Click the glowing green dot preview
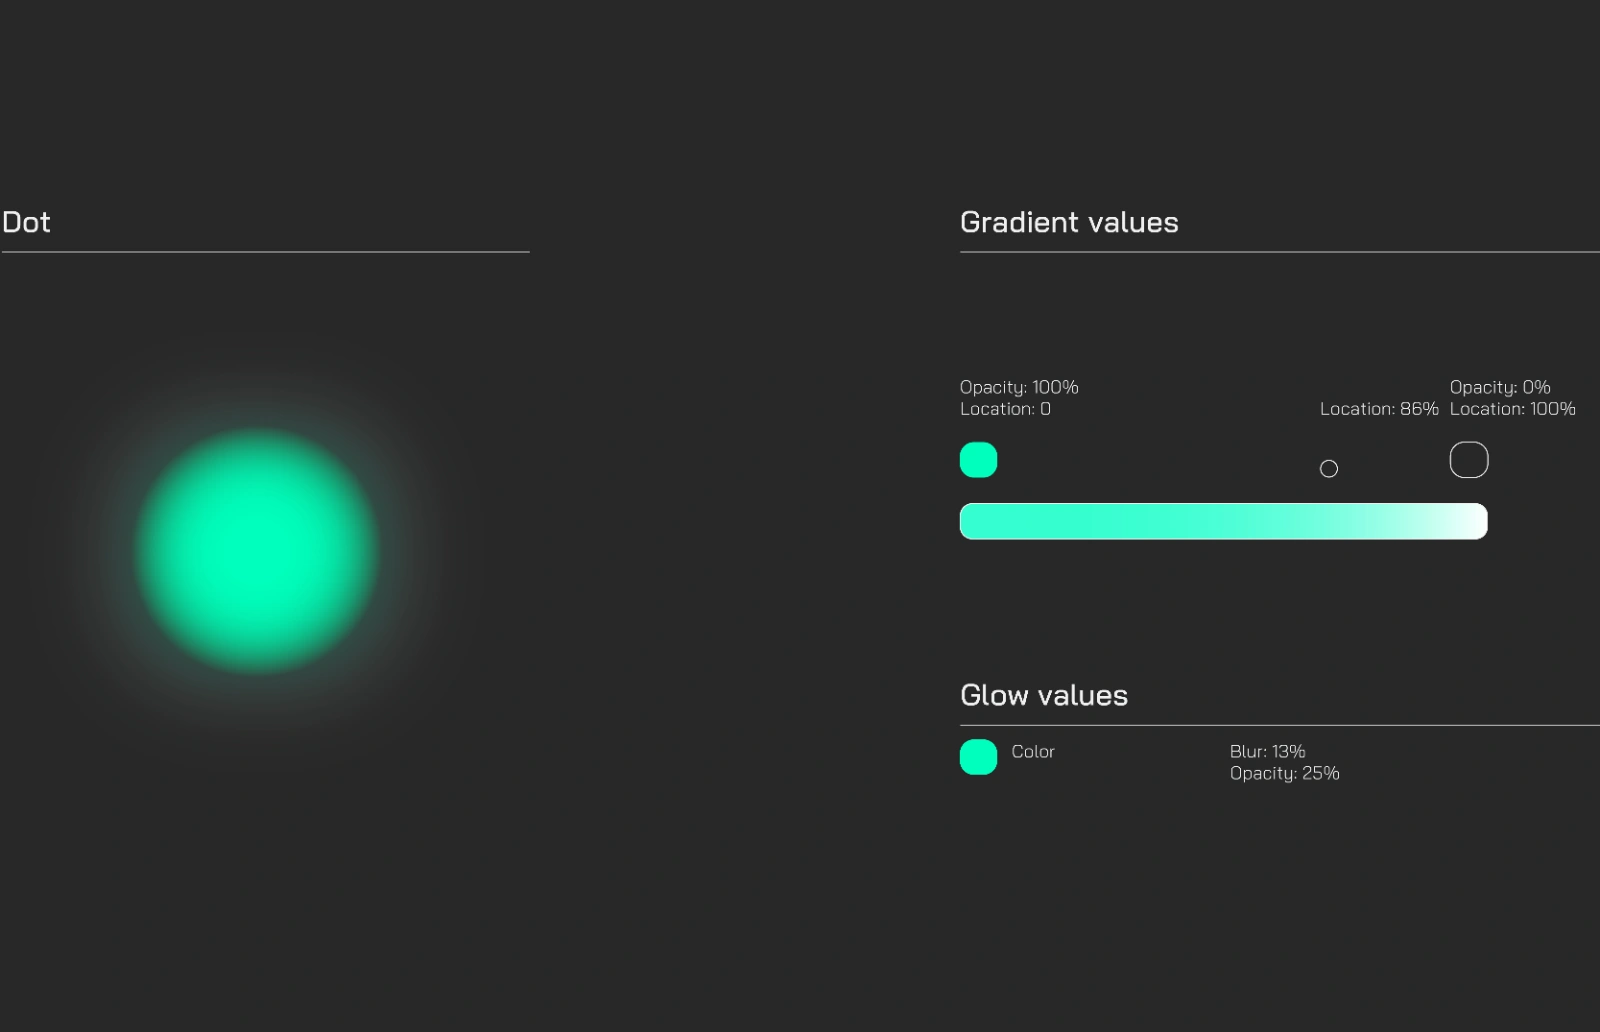 (x=257, y=550)
